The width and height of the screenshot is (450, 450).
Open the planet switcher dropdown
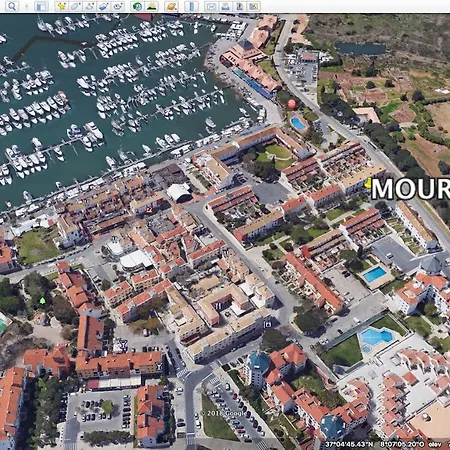(171, 6)
